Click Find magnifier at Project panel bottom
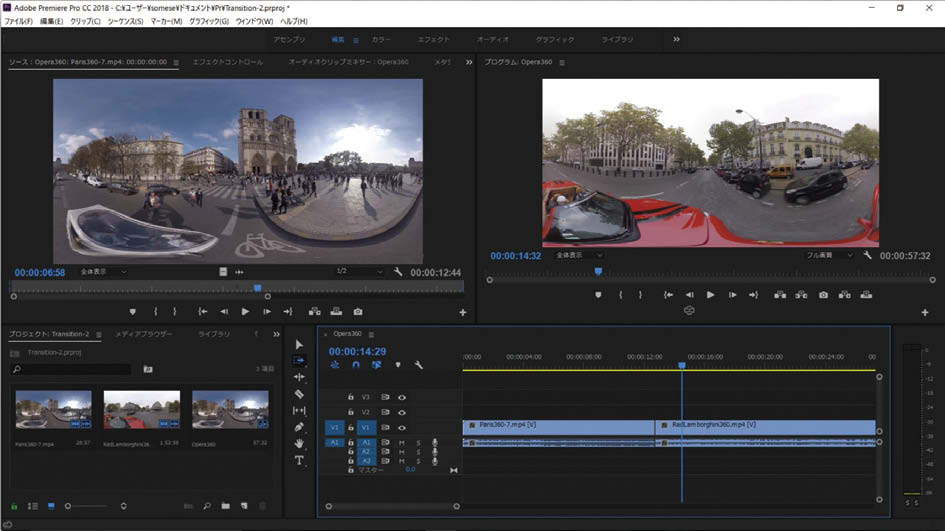The height and width of the screenshot is (531, 945). [x=207, y=506]
